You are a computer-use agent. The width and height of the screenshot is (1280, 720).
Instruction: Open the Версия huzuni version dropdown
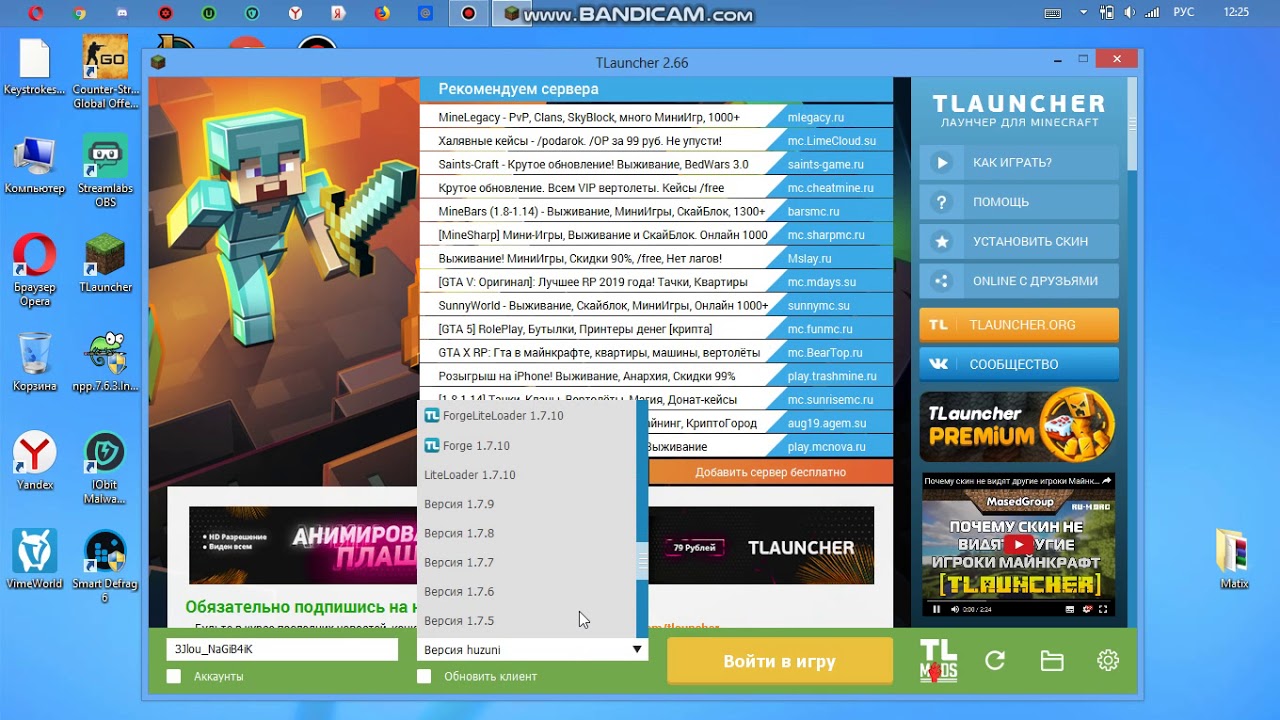[532, 650]
